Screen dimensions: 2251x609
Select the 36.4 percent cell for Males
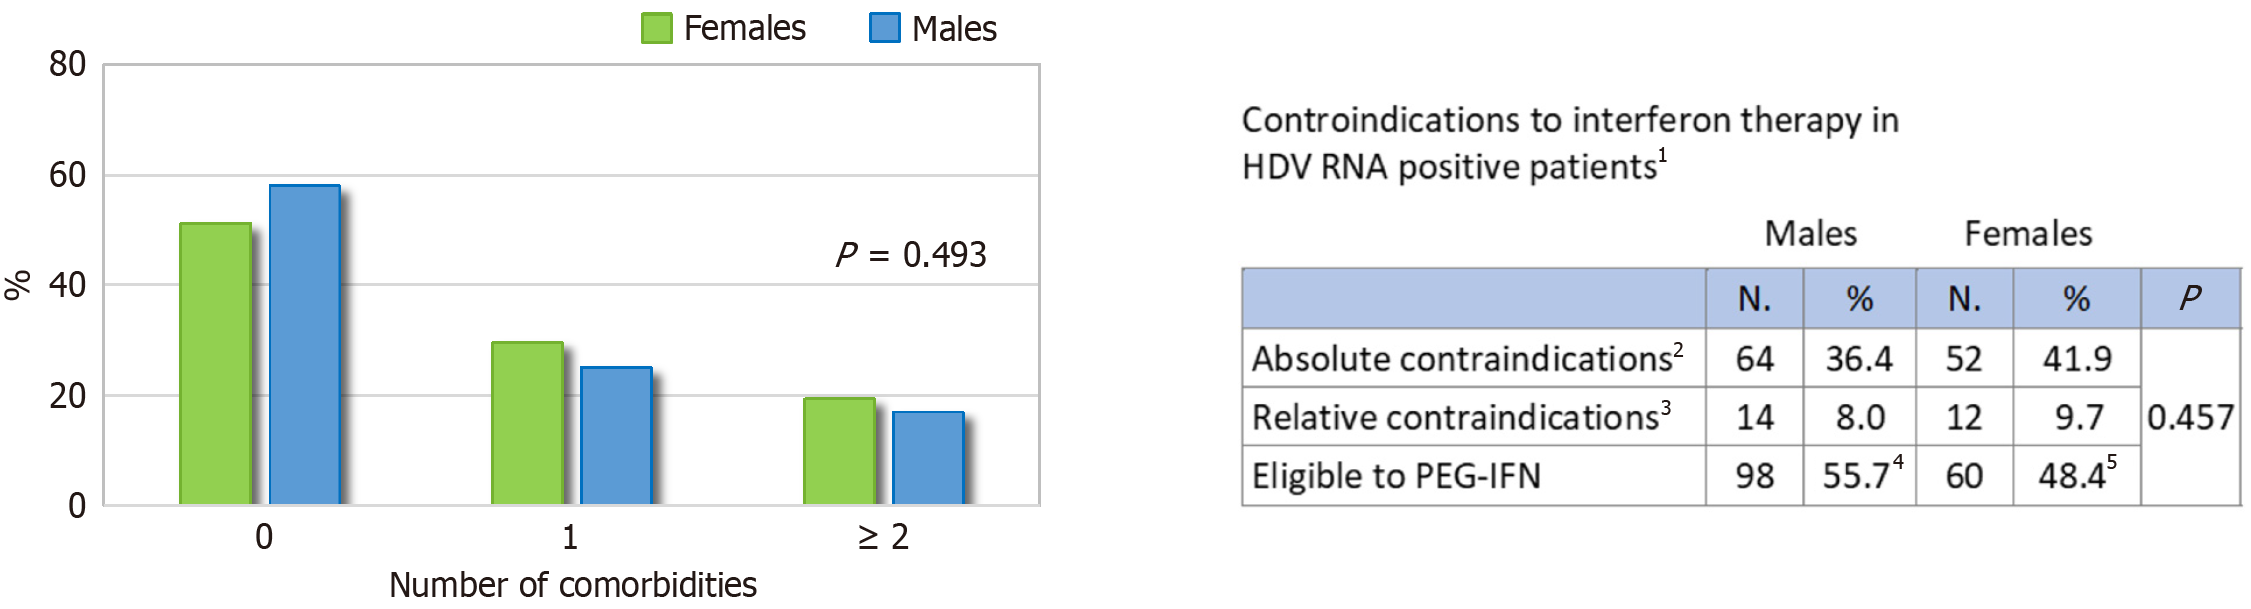pos(1859,358)
